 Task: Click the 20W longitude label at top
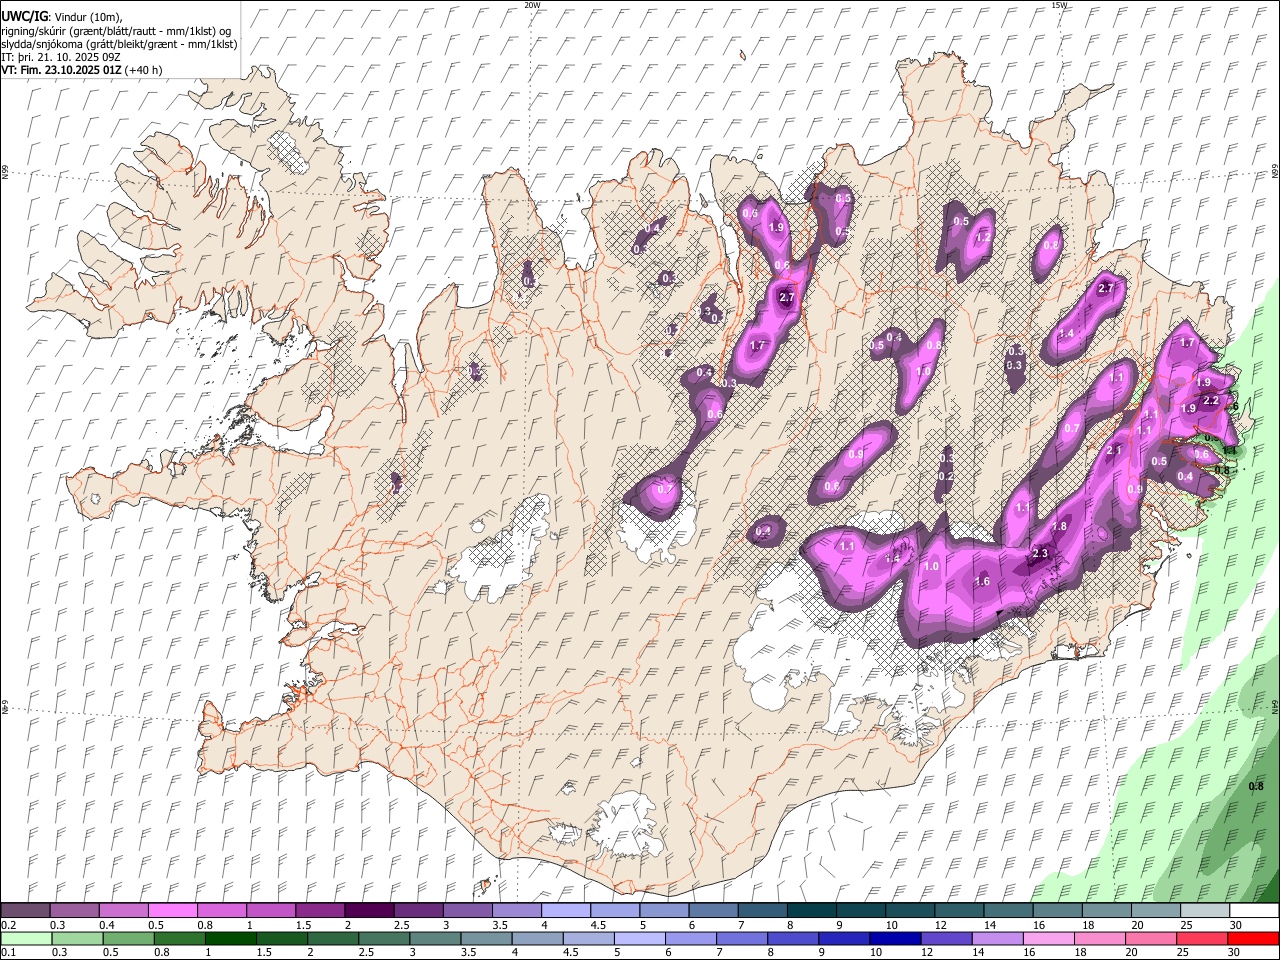[x=532, y=5]
